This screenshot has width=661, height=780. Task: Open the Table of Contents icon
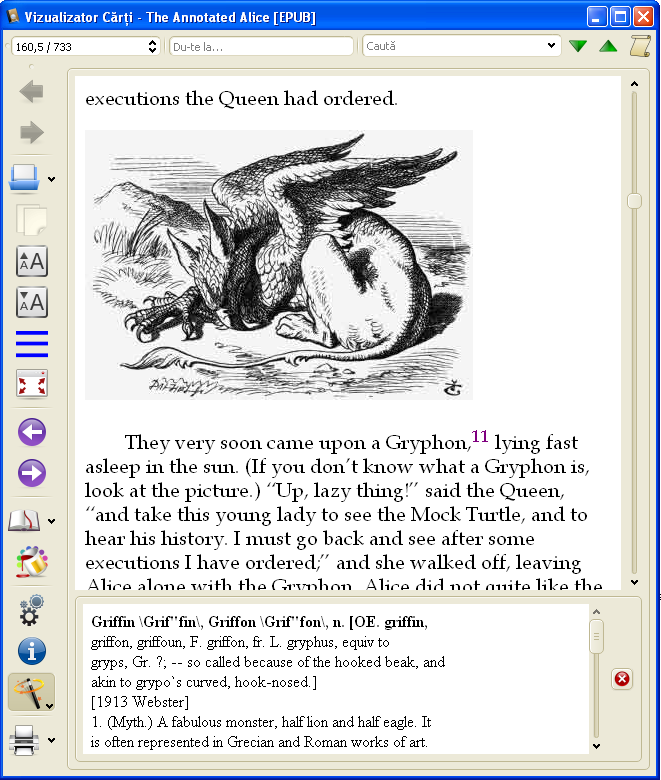point(32,344)
